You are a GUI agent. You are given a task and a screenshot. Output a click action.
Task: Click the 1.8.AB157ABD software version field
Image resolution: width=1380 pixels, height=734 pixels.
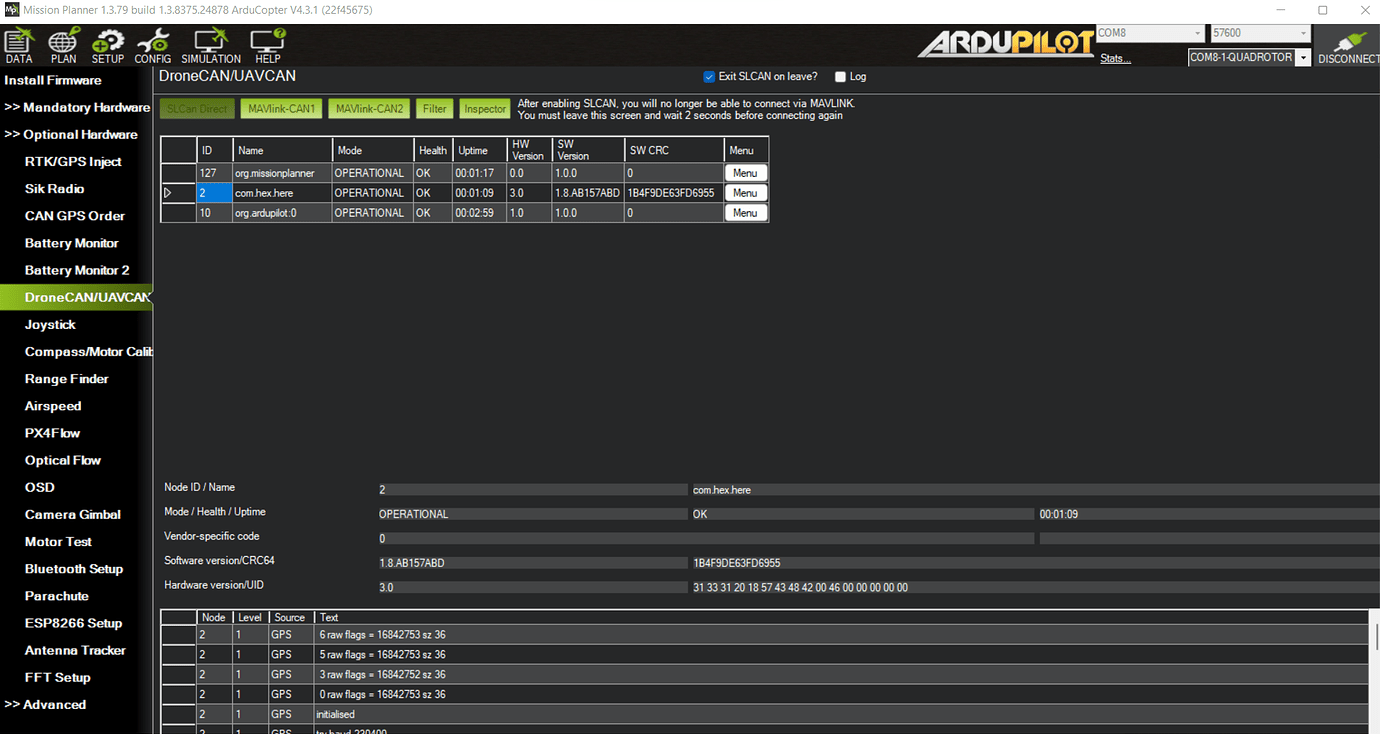tap(533, 563)
